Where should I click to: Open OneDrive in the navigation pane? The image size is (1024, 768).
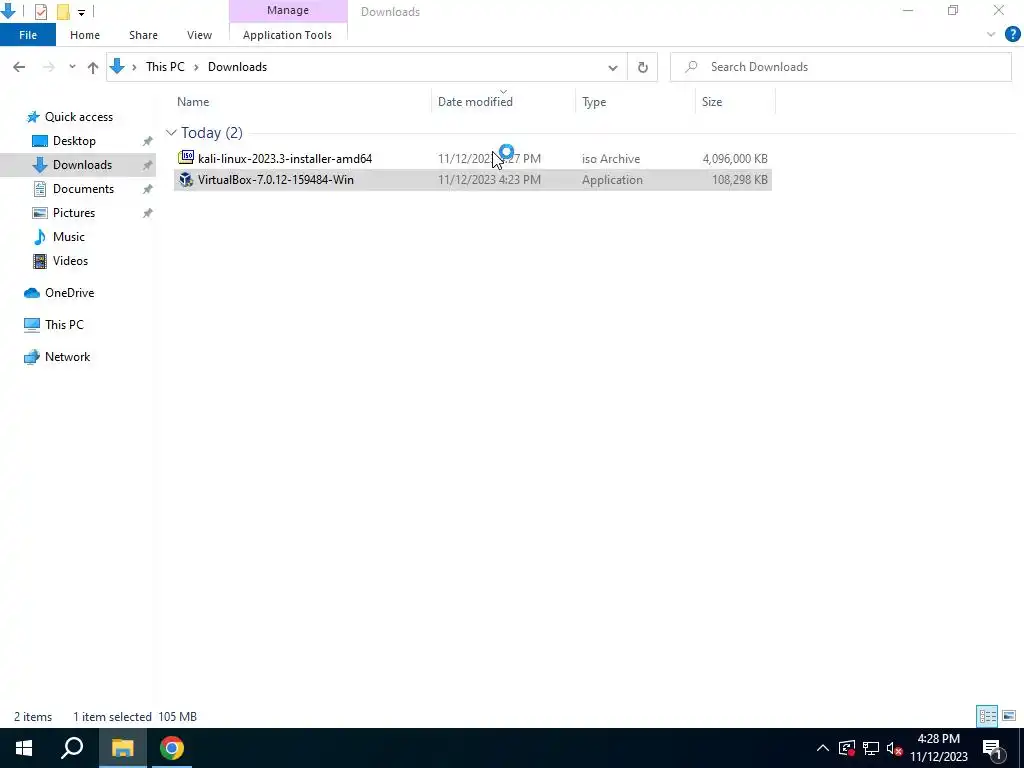[69, 293]
